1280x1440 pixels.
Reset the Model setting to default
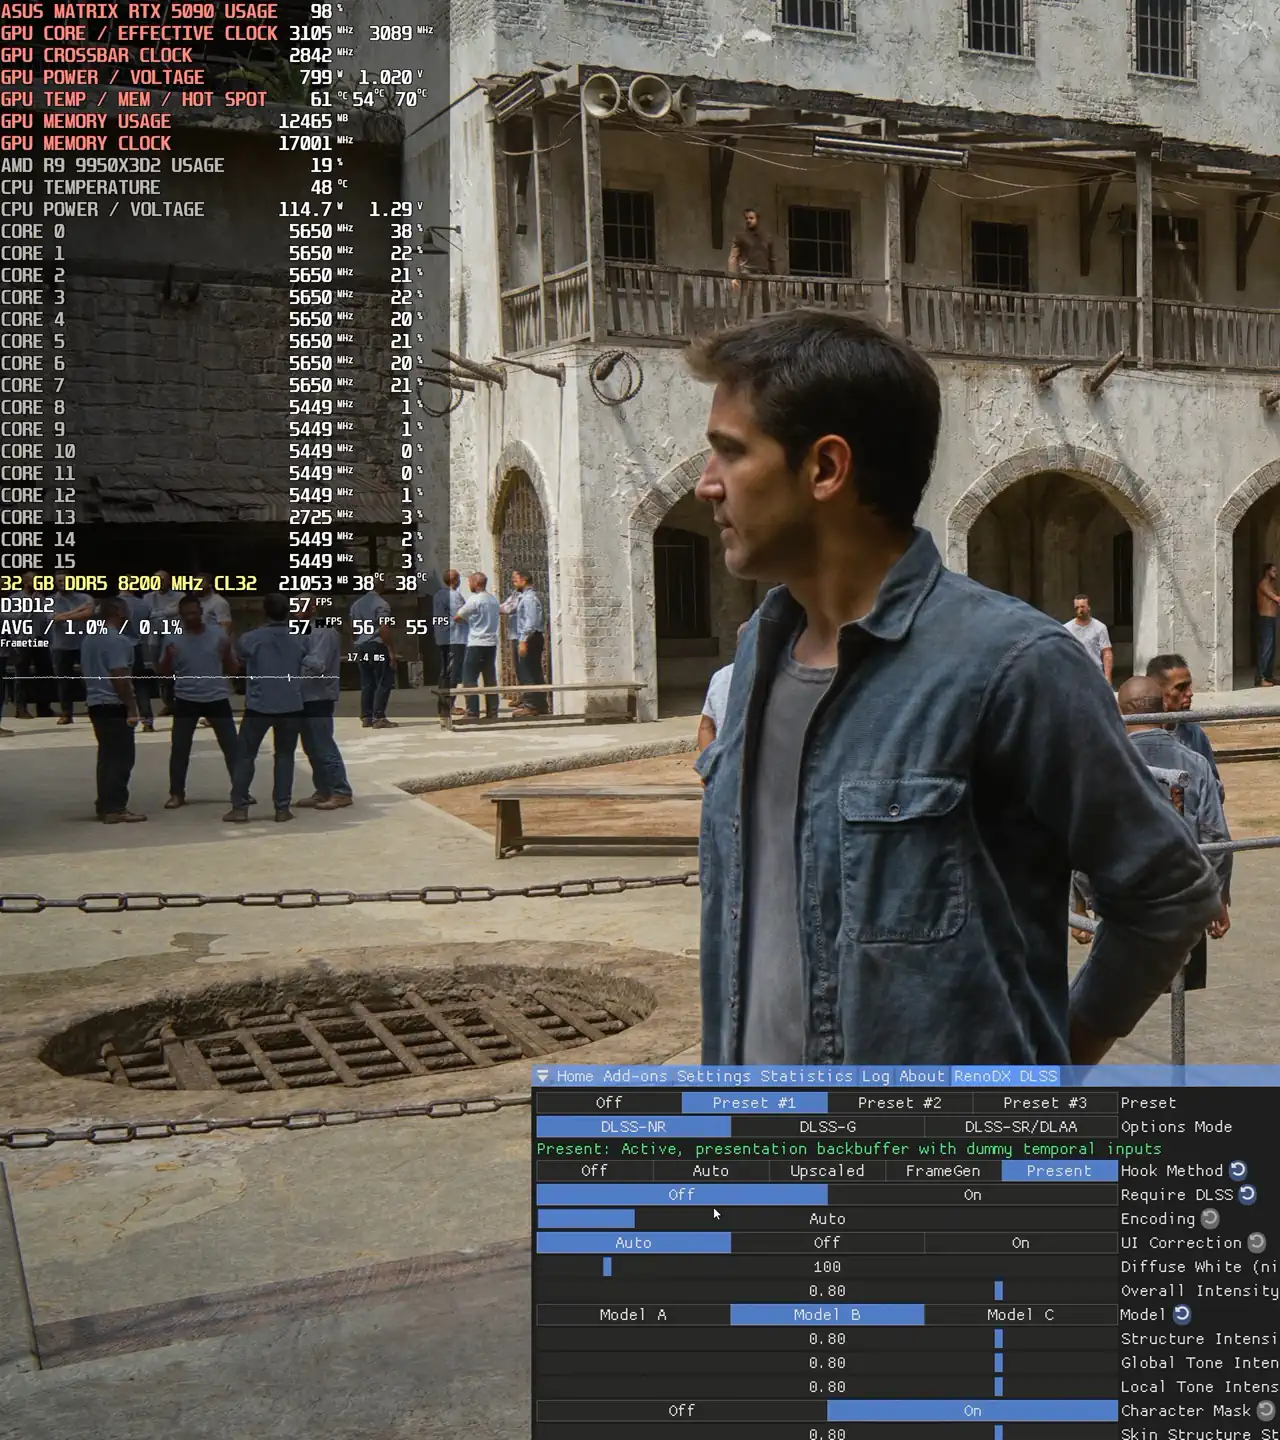1182,1314
